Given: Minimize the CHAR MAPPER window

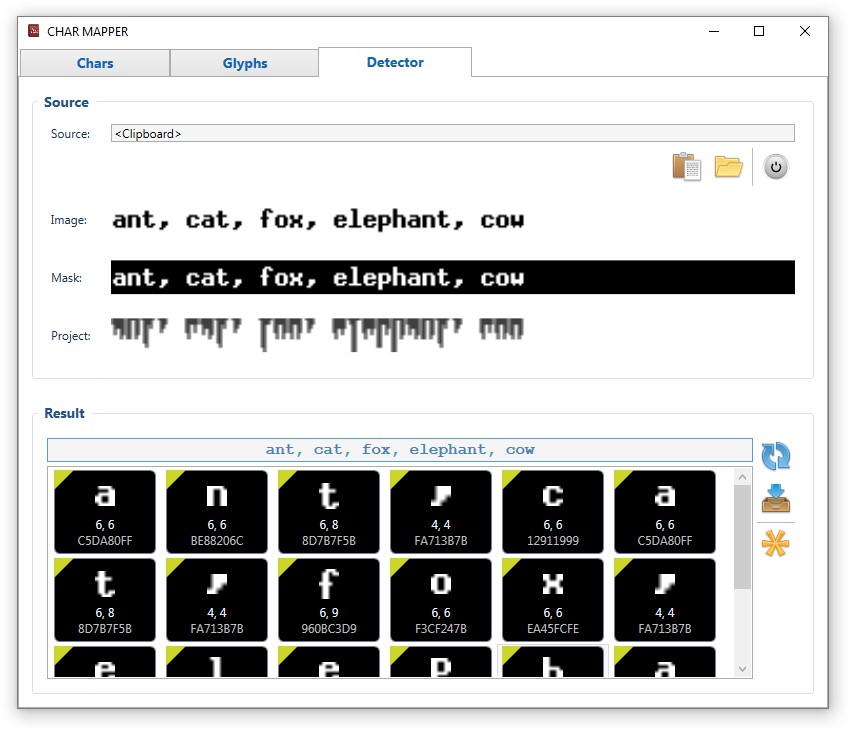Looking at the screenshot, I should (714, 31).
